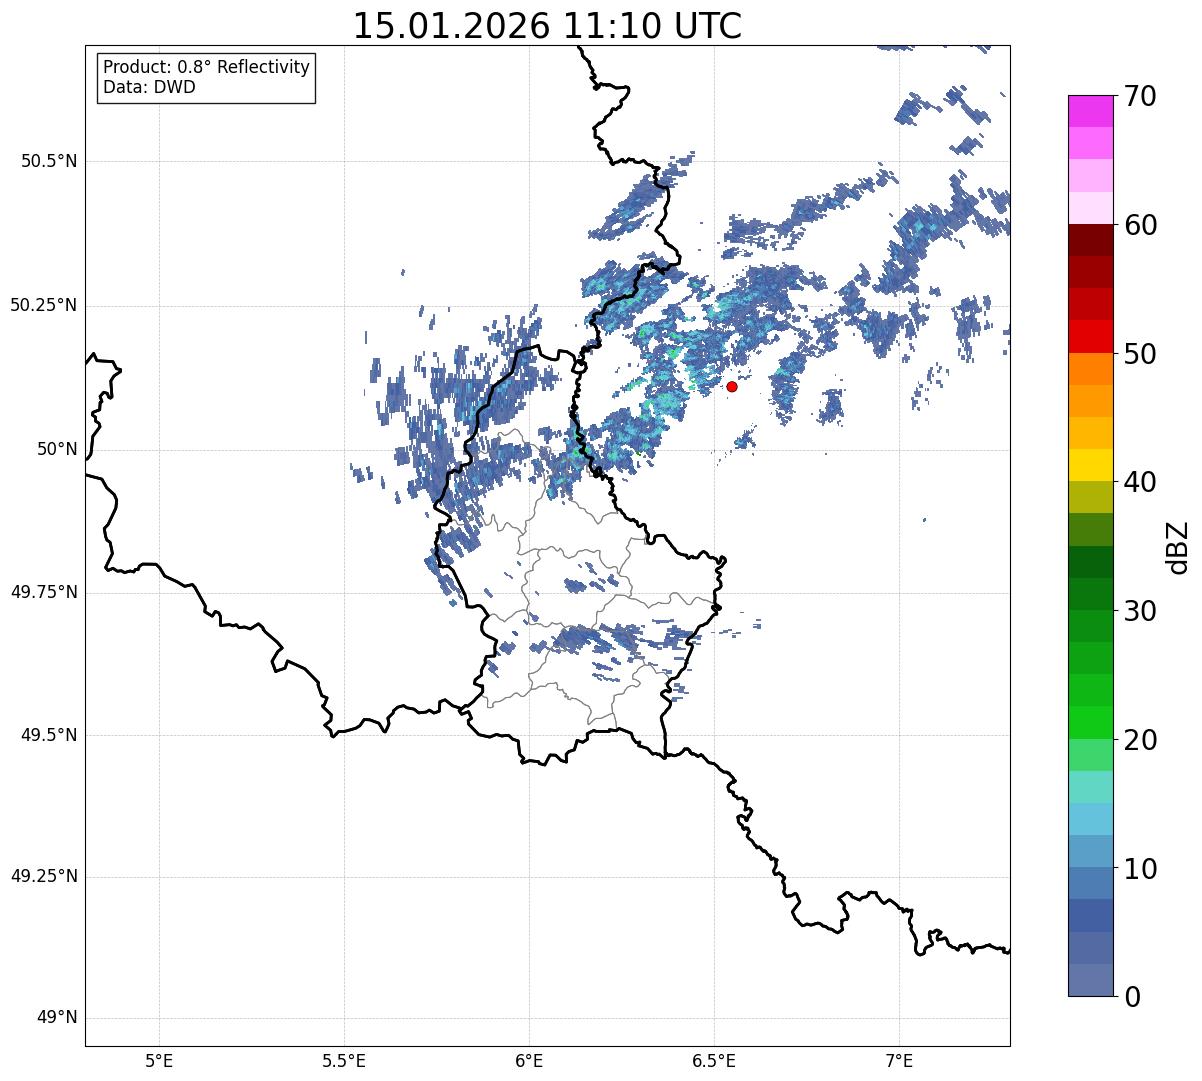Image resolution: width=1202 pixels, height=1081 pixels.
Task: Click the dark maroon colorbar segment below 60
Action: [1090, 240]
